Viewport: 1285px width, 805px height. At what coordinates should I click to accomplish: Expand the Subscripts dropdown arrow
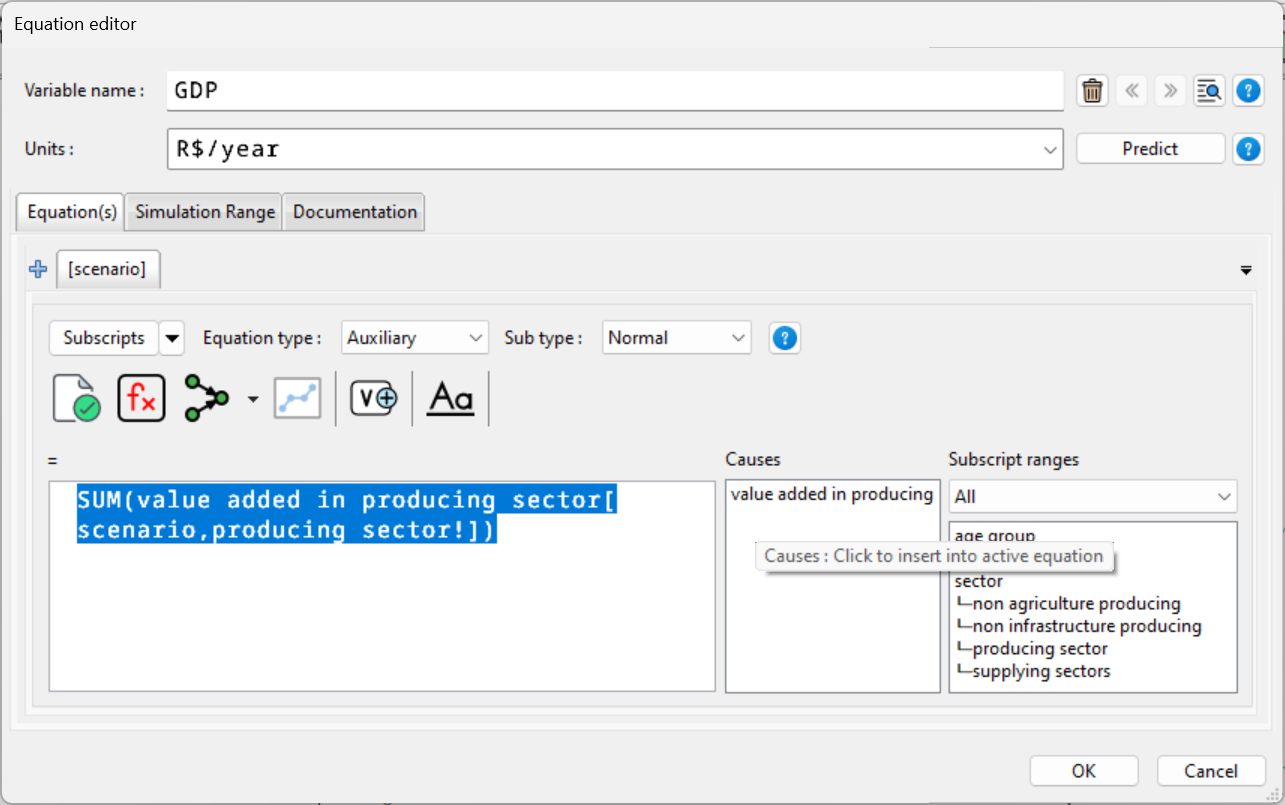[171, 337]
